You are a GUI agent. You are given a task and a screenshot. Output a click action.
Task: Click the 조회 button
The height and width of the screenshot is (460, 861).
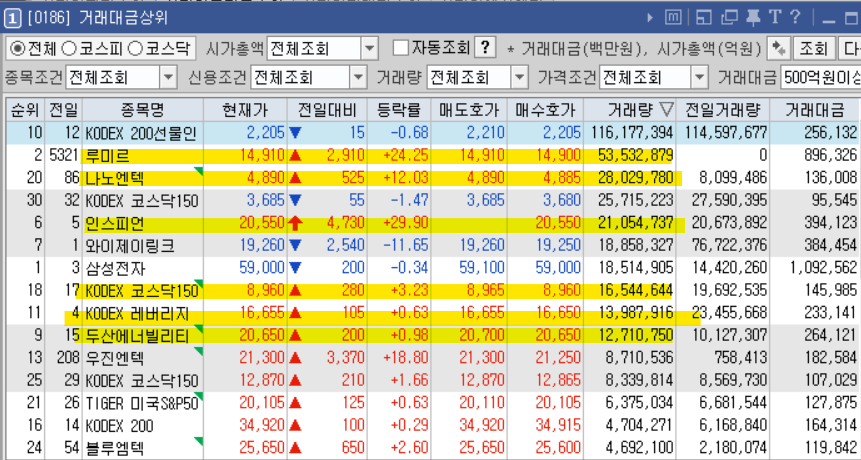point(814,49)
